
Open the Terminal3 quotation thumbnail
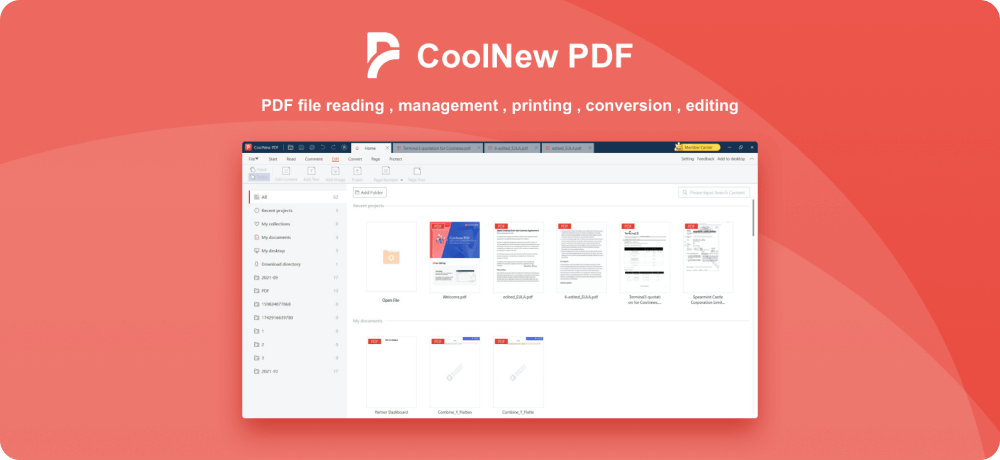pos(645,257)
